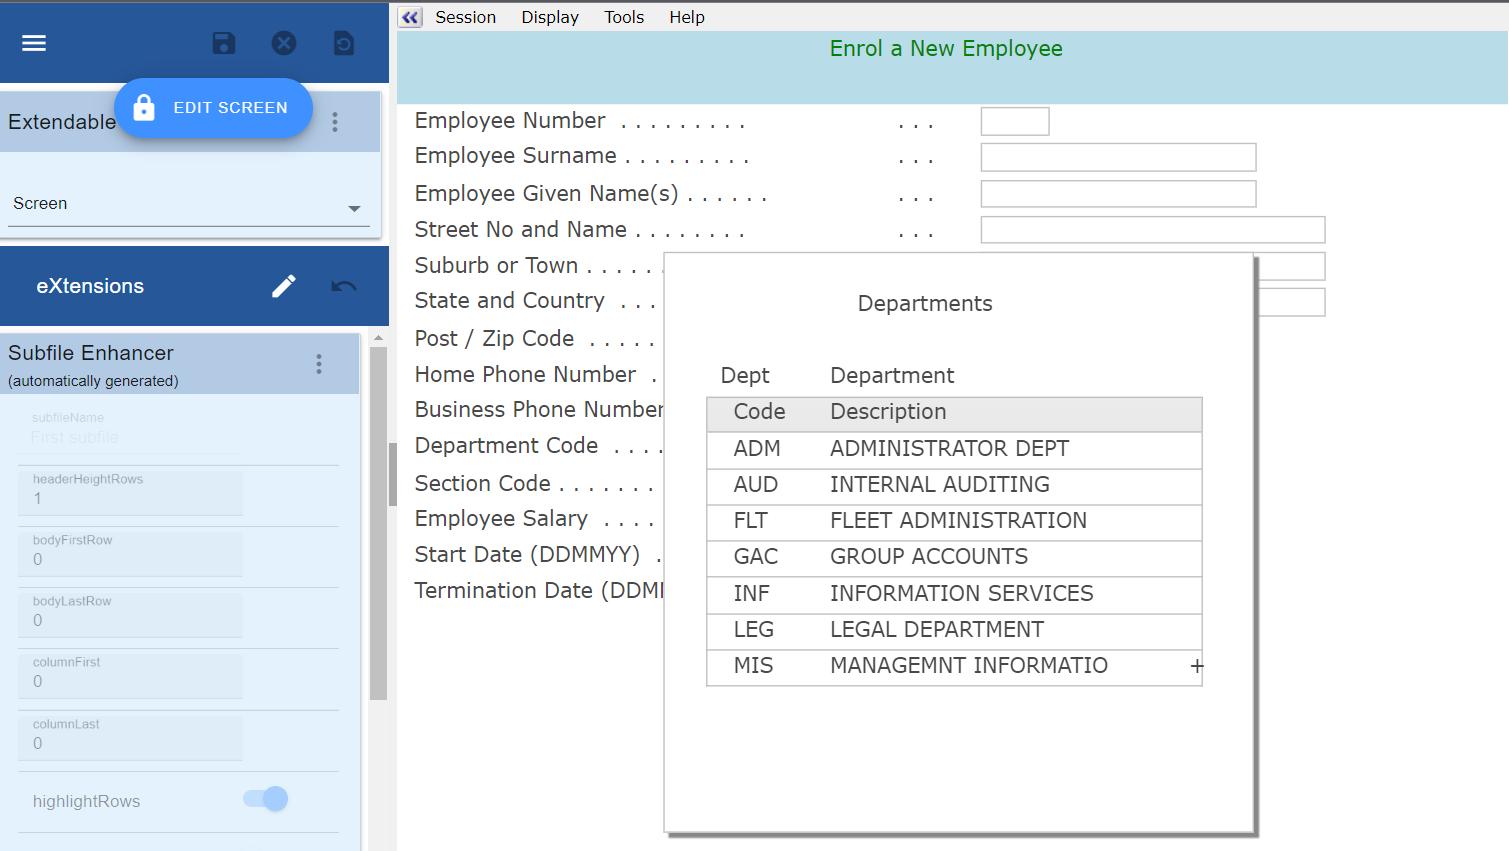Screen dimensions: 1509x851
Task: Open the Display menu
Action: click(x=549, y=17)
